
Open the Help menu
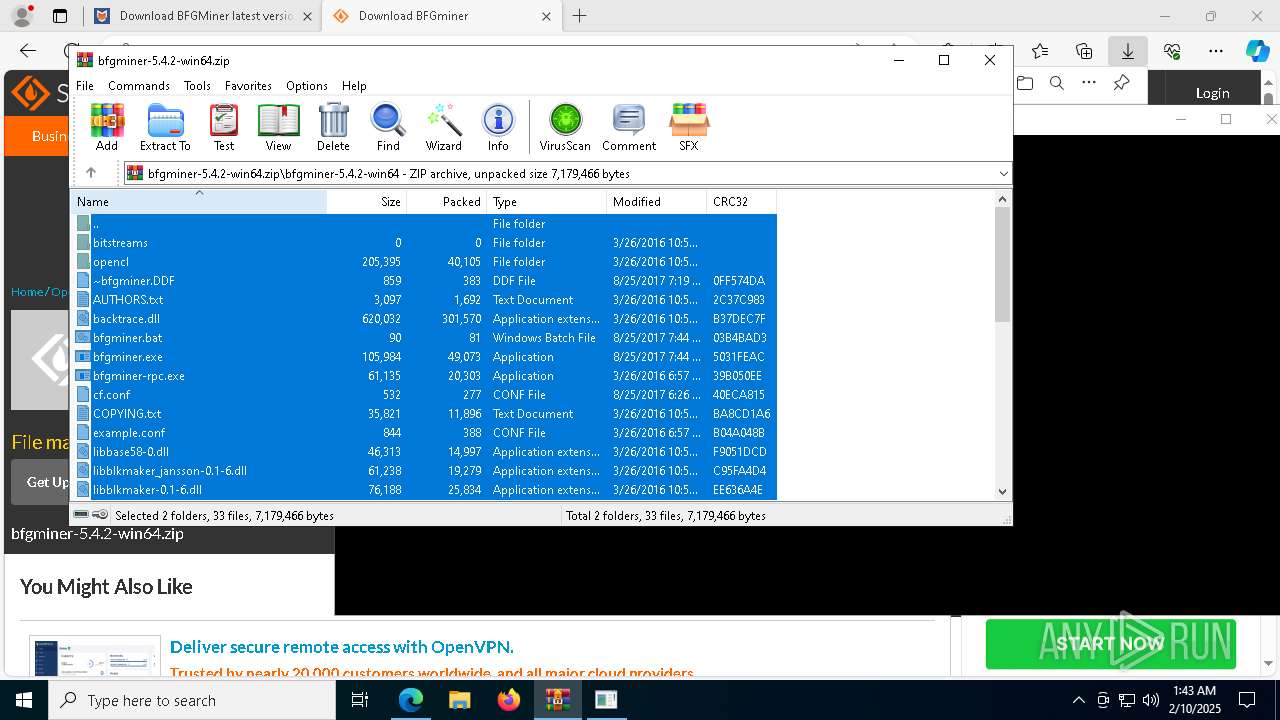[x=354, y=86]
